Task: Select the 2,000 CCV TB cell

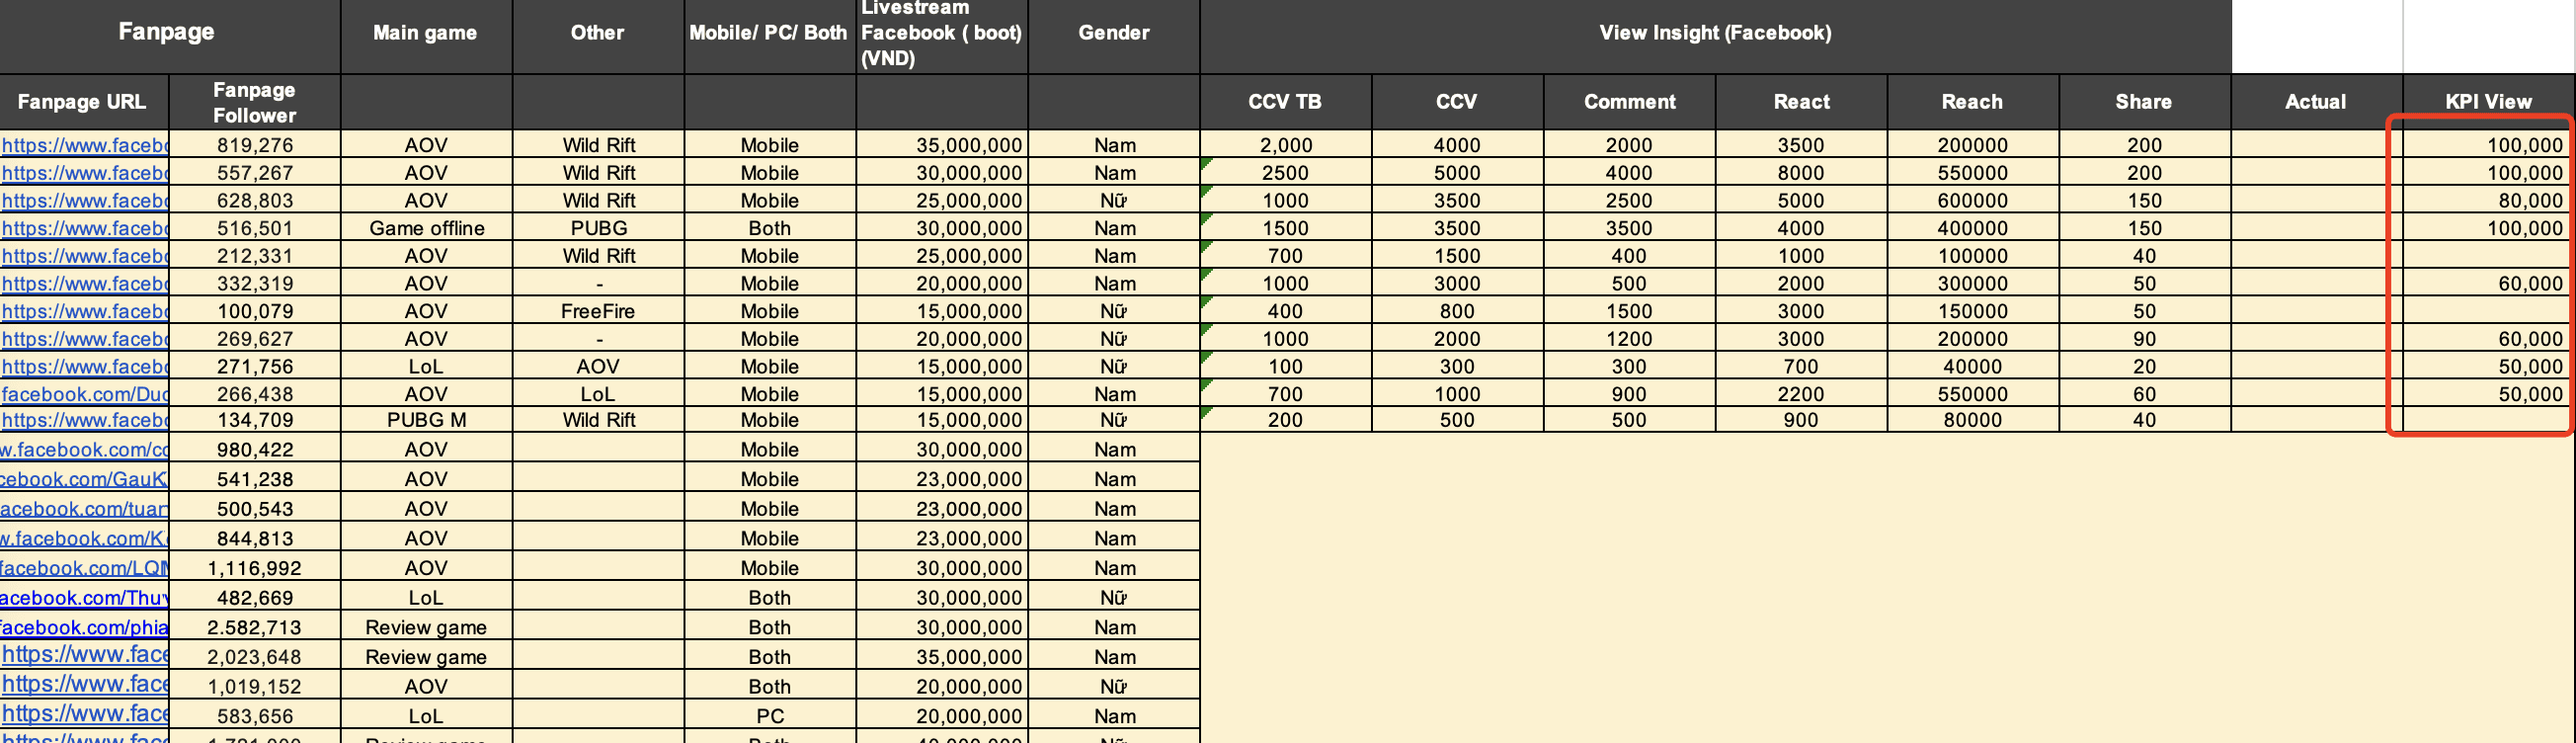Action: 1286,145
